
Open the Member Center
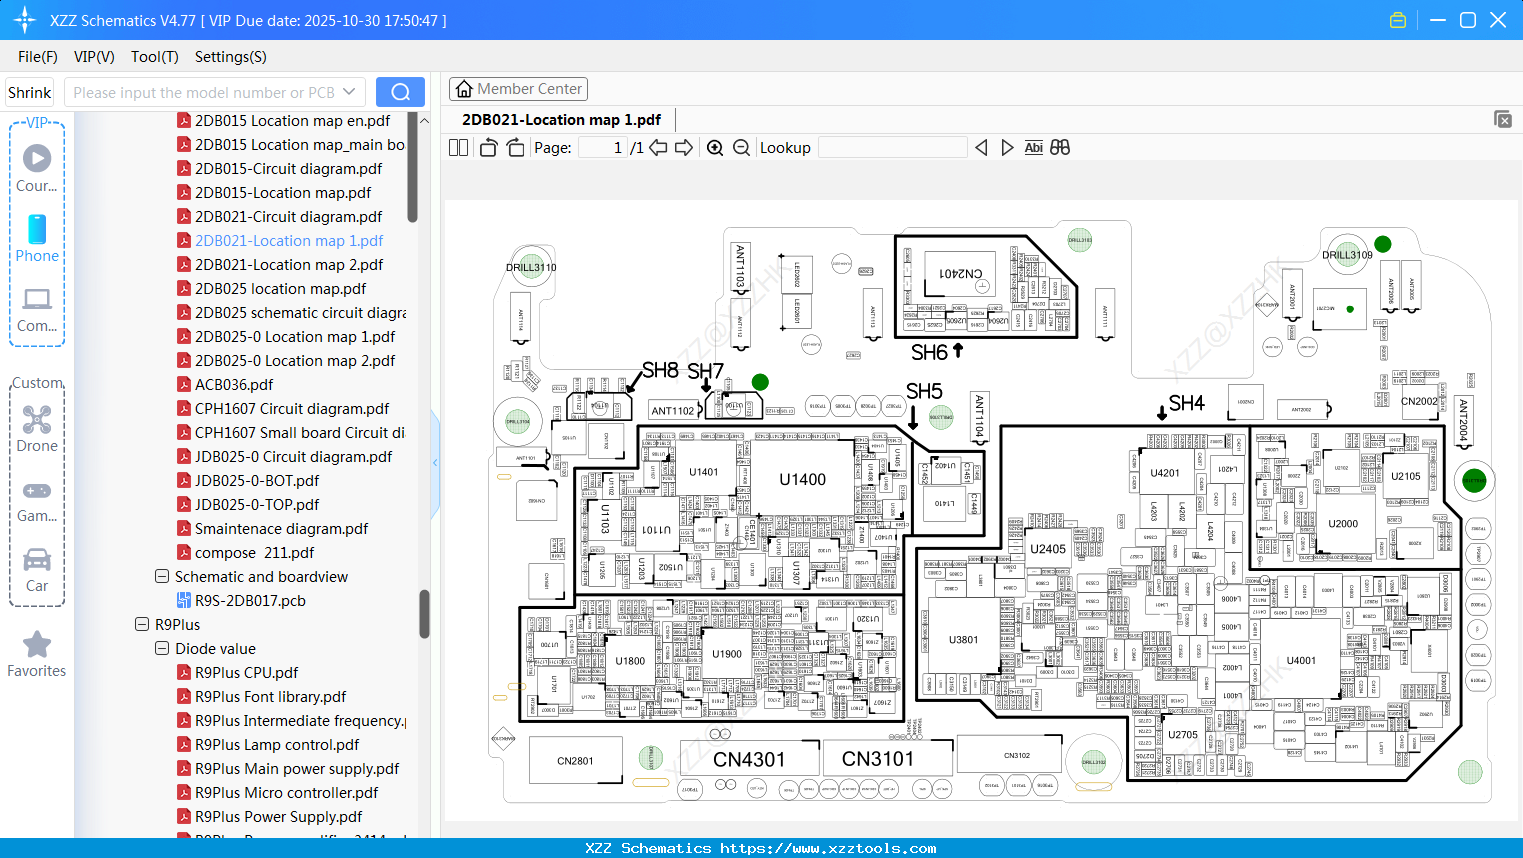(518, 88)
